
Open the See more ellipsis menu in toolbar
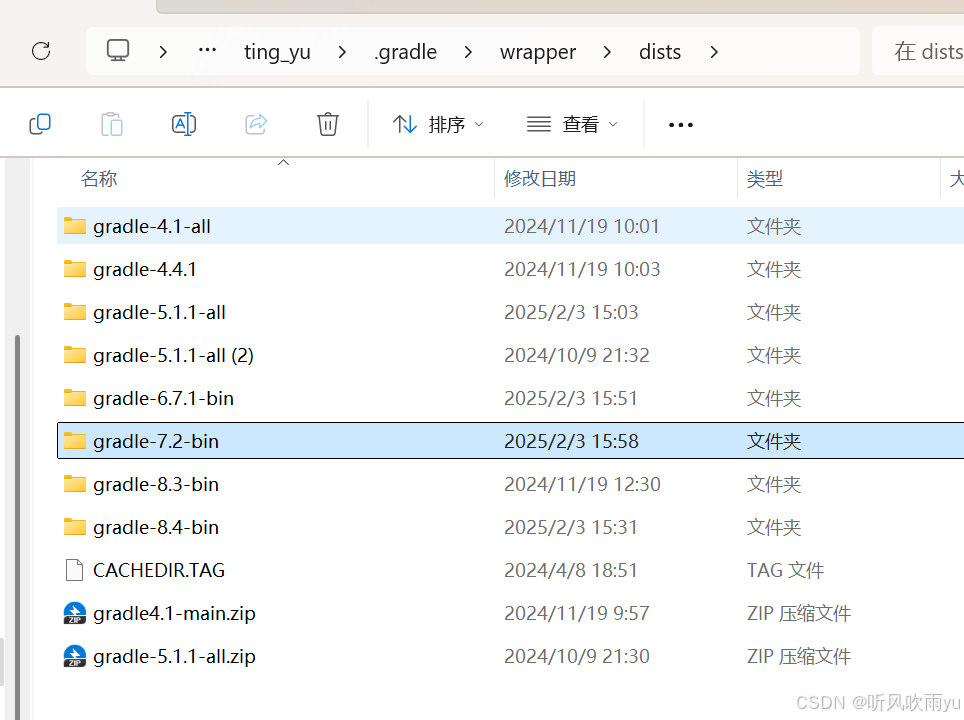[x=681, y=125]
